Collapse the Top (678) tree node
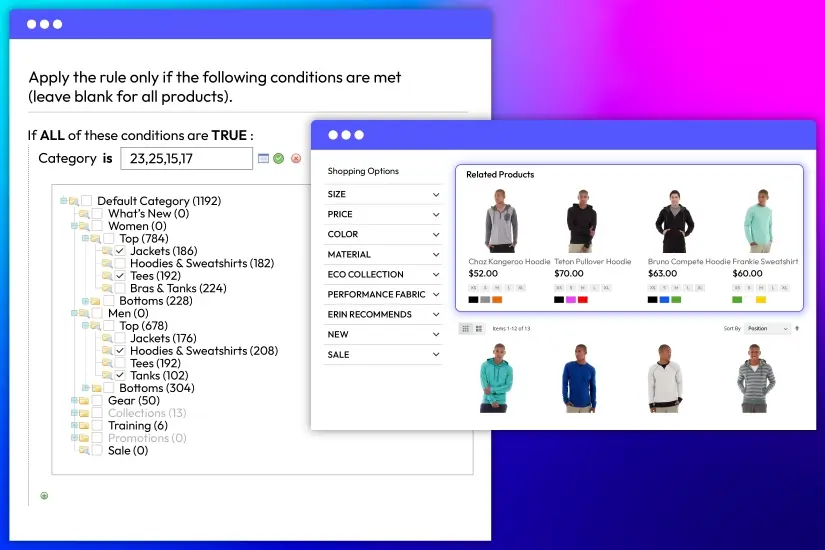The height and width of the screenshot is (550, 825). pos(85,326)
